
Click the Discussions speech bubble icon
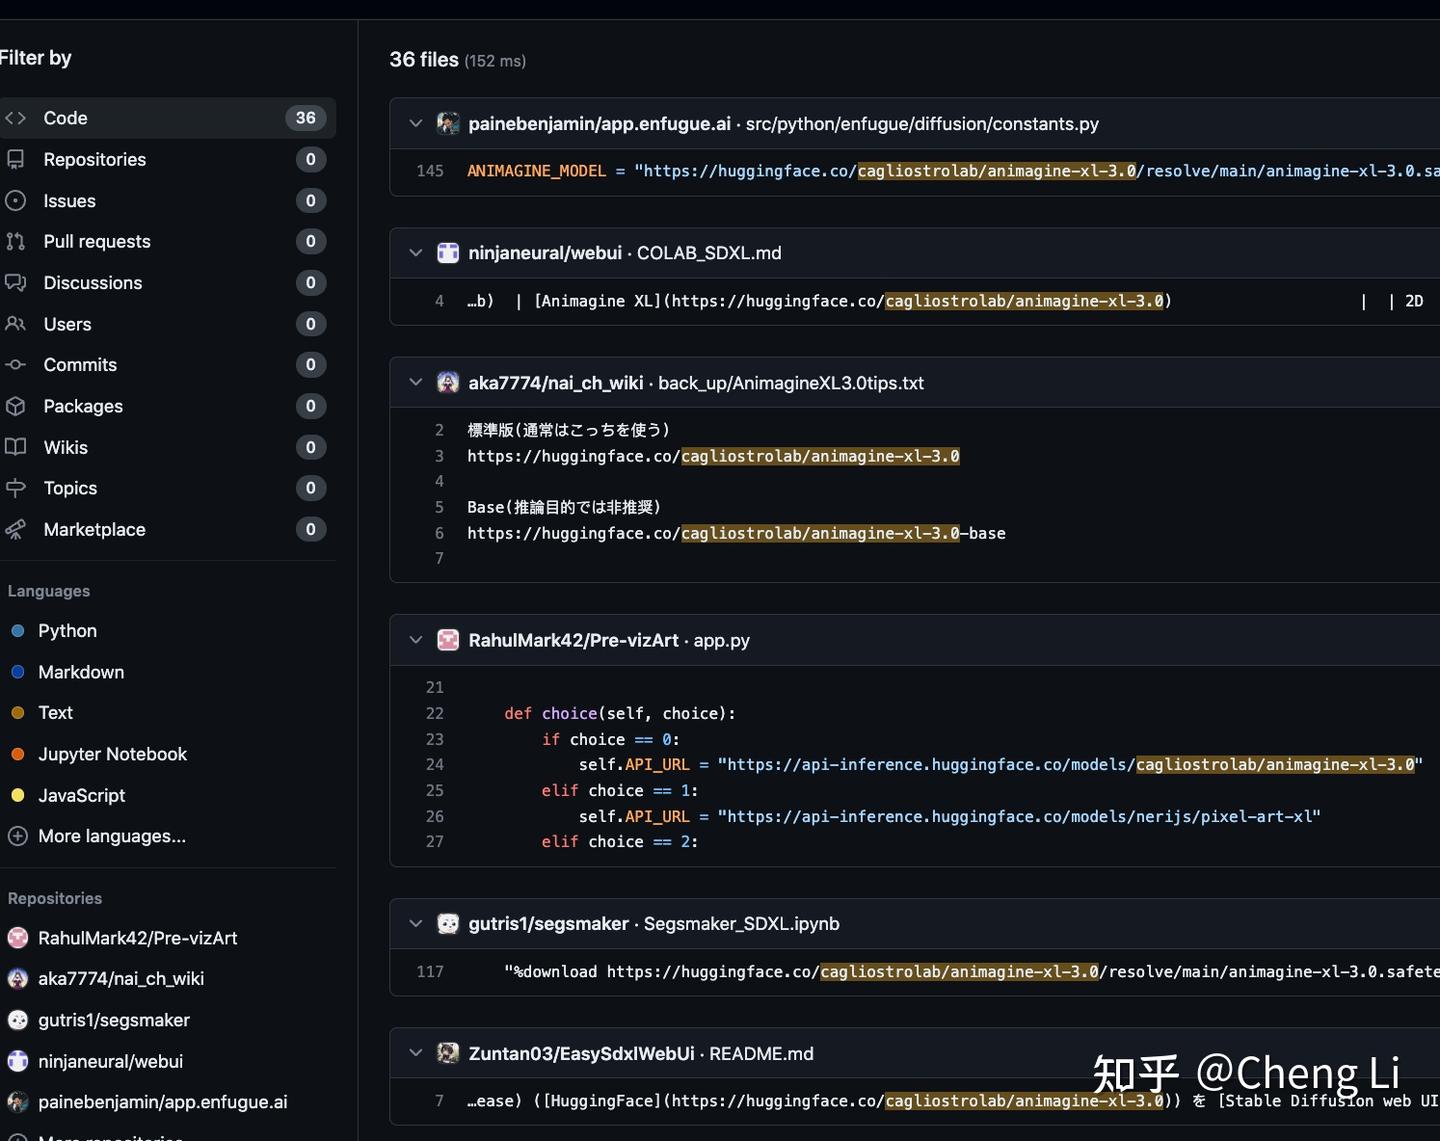pyautogui.click(x=16, y=283)
